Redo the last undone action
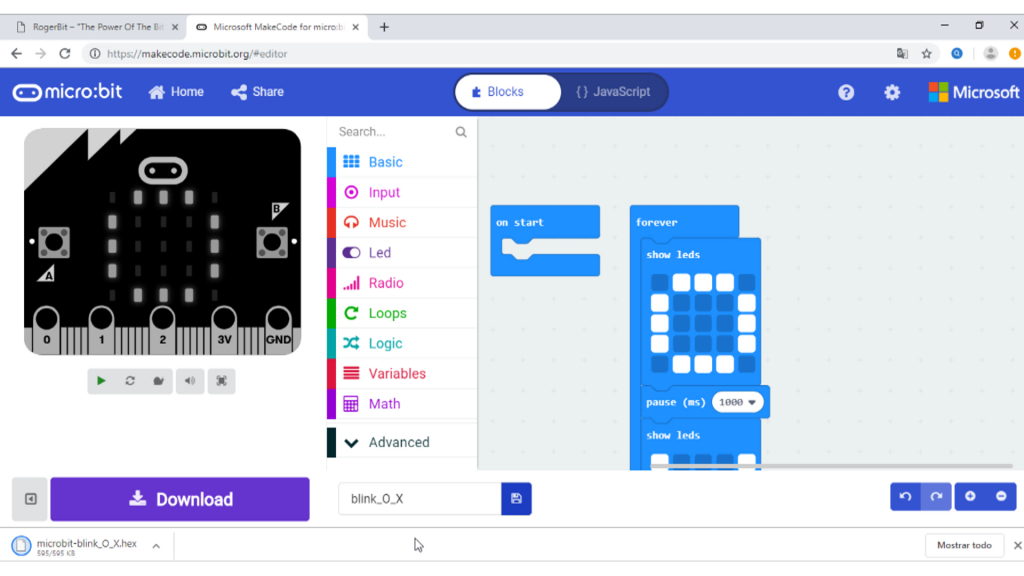 tap(936, 496)
